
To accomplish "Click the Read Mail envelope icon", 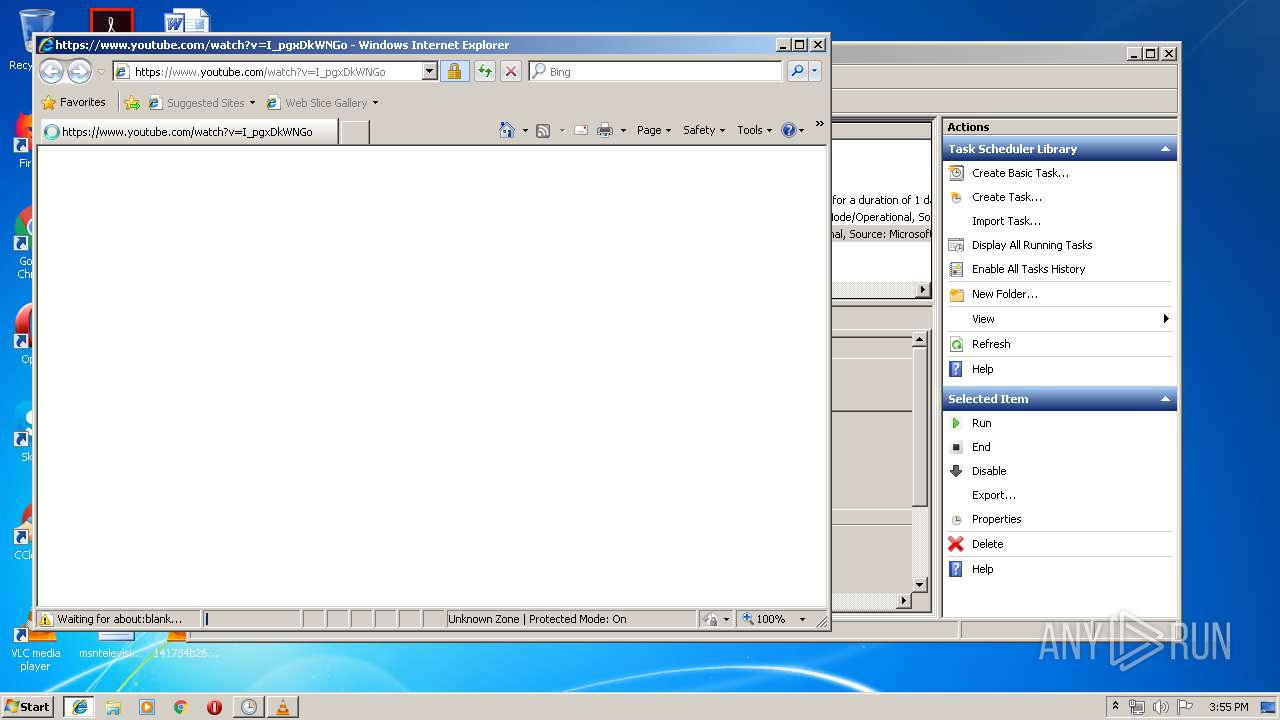I will (x=581, y=130).
